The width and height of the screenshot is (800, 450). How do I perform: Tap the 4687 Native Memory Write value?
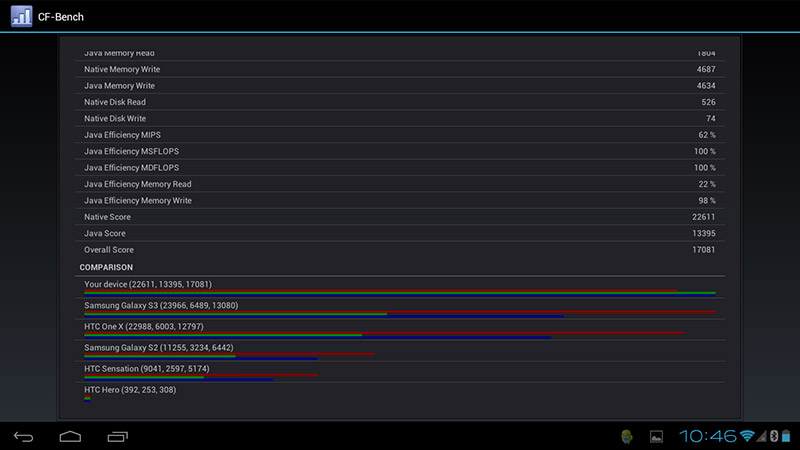(x=706, y=69)
